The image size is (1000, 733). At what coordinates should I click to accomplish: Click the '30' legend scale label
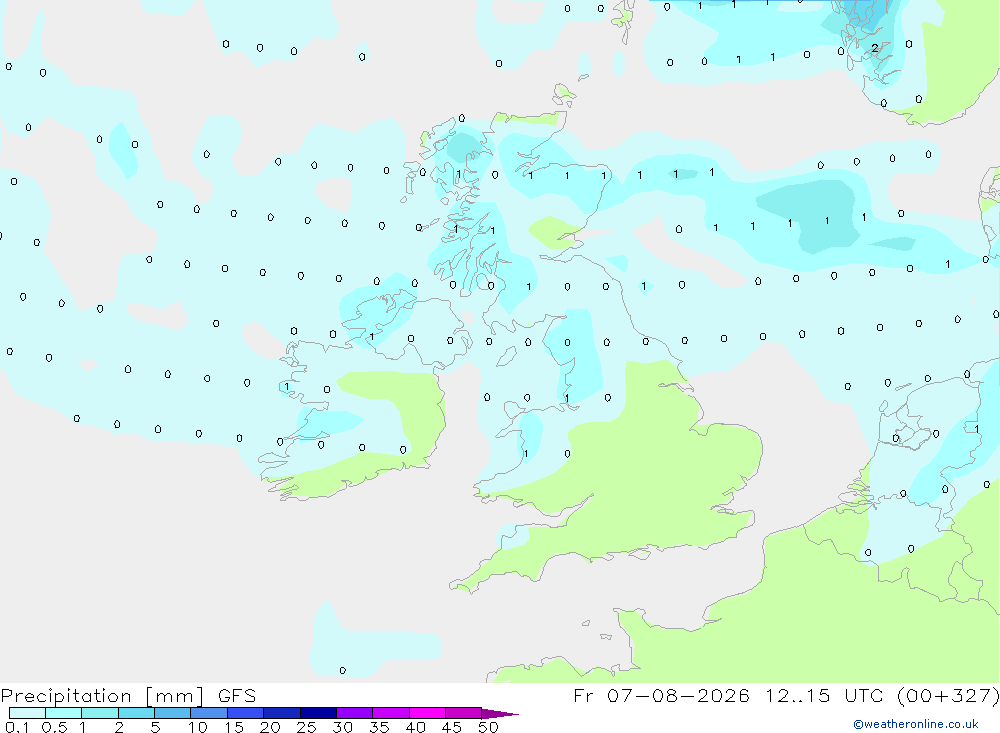pos(342,727)
